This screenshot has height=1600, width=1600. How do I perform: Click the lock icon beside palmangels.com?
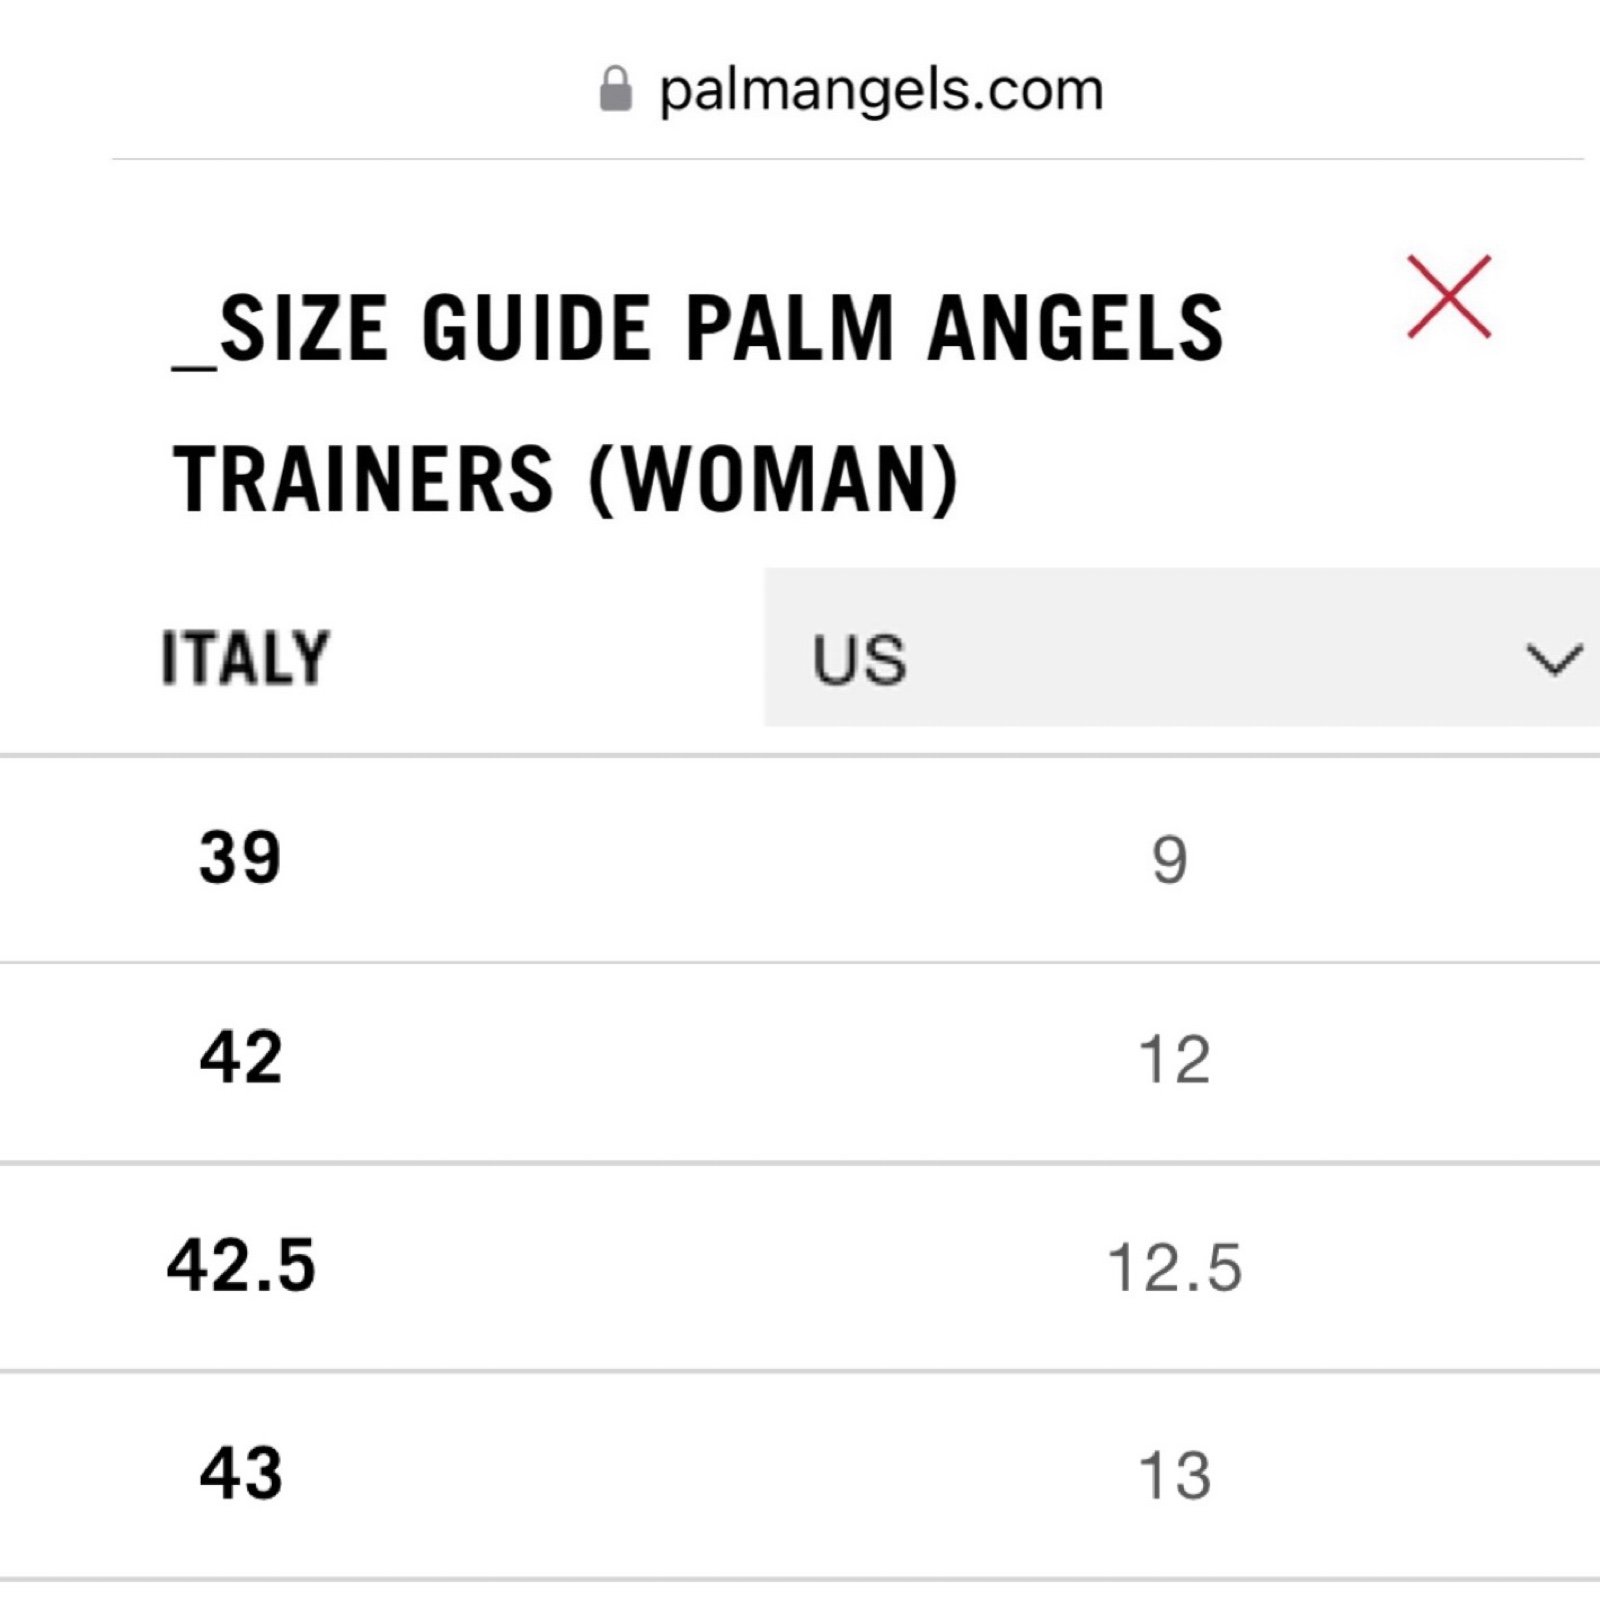(x=615, y=90)
